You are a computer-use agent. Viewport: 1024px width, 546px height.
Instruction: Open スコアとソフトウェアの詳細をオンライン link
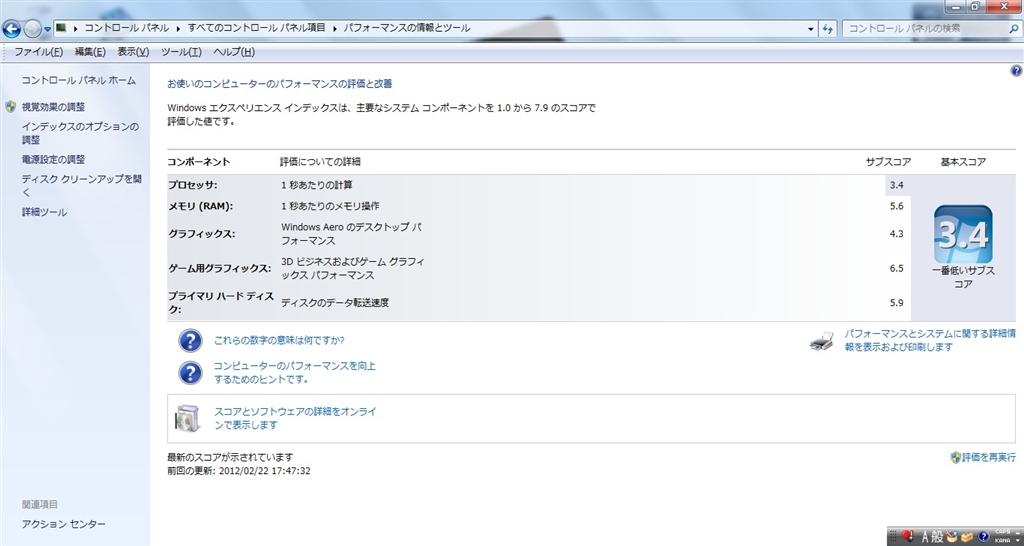(295, 418)
